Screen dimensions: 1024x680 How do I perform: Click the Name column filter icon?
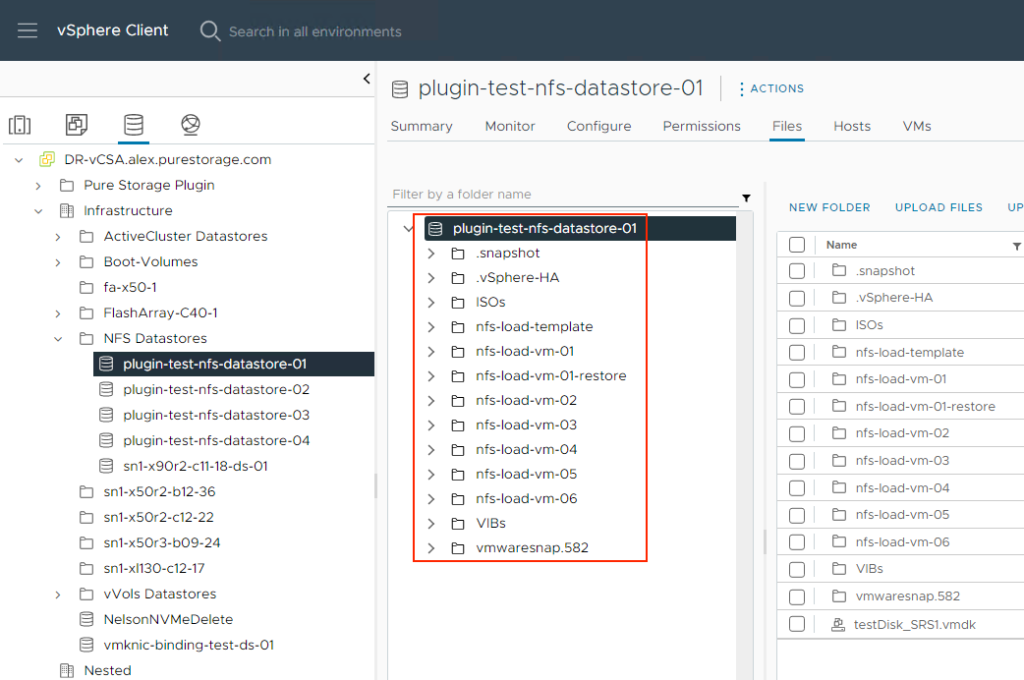coord(1017,246)
